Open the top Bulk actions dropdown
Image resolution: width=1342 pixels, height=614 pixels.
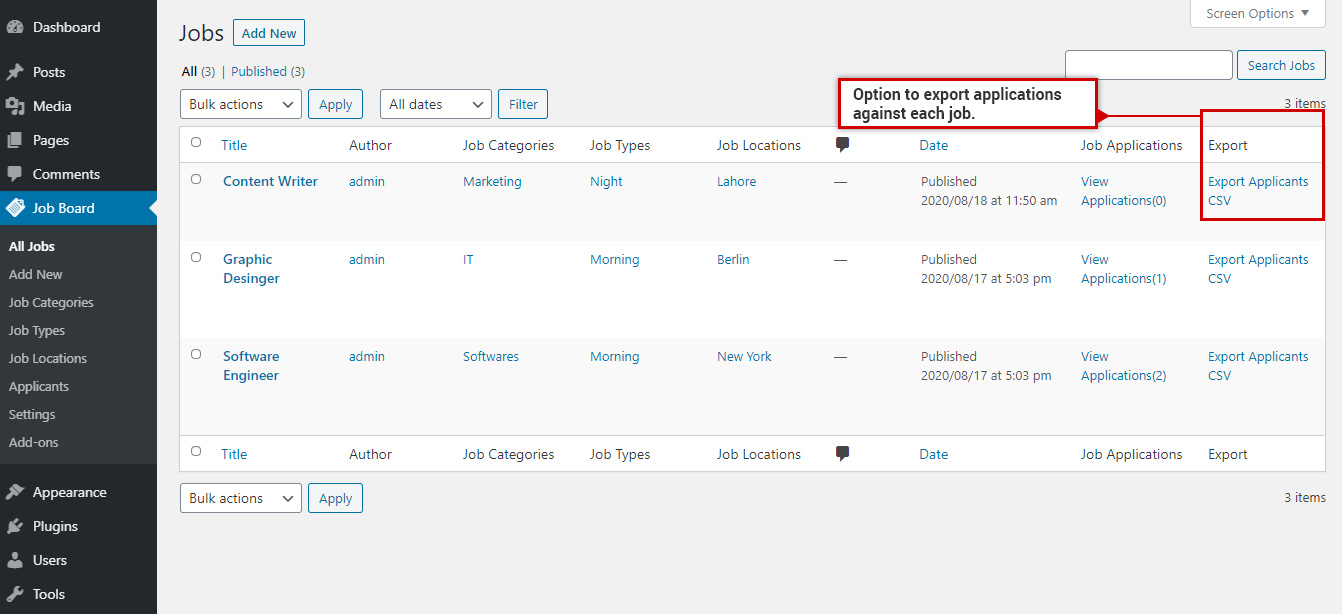[x=240, y=104]
